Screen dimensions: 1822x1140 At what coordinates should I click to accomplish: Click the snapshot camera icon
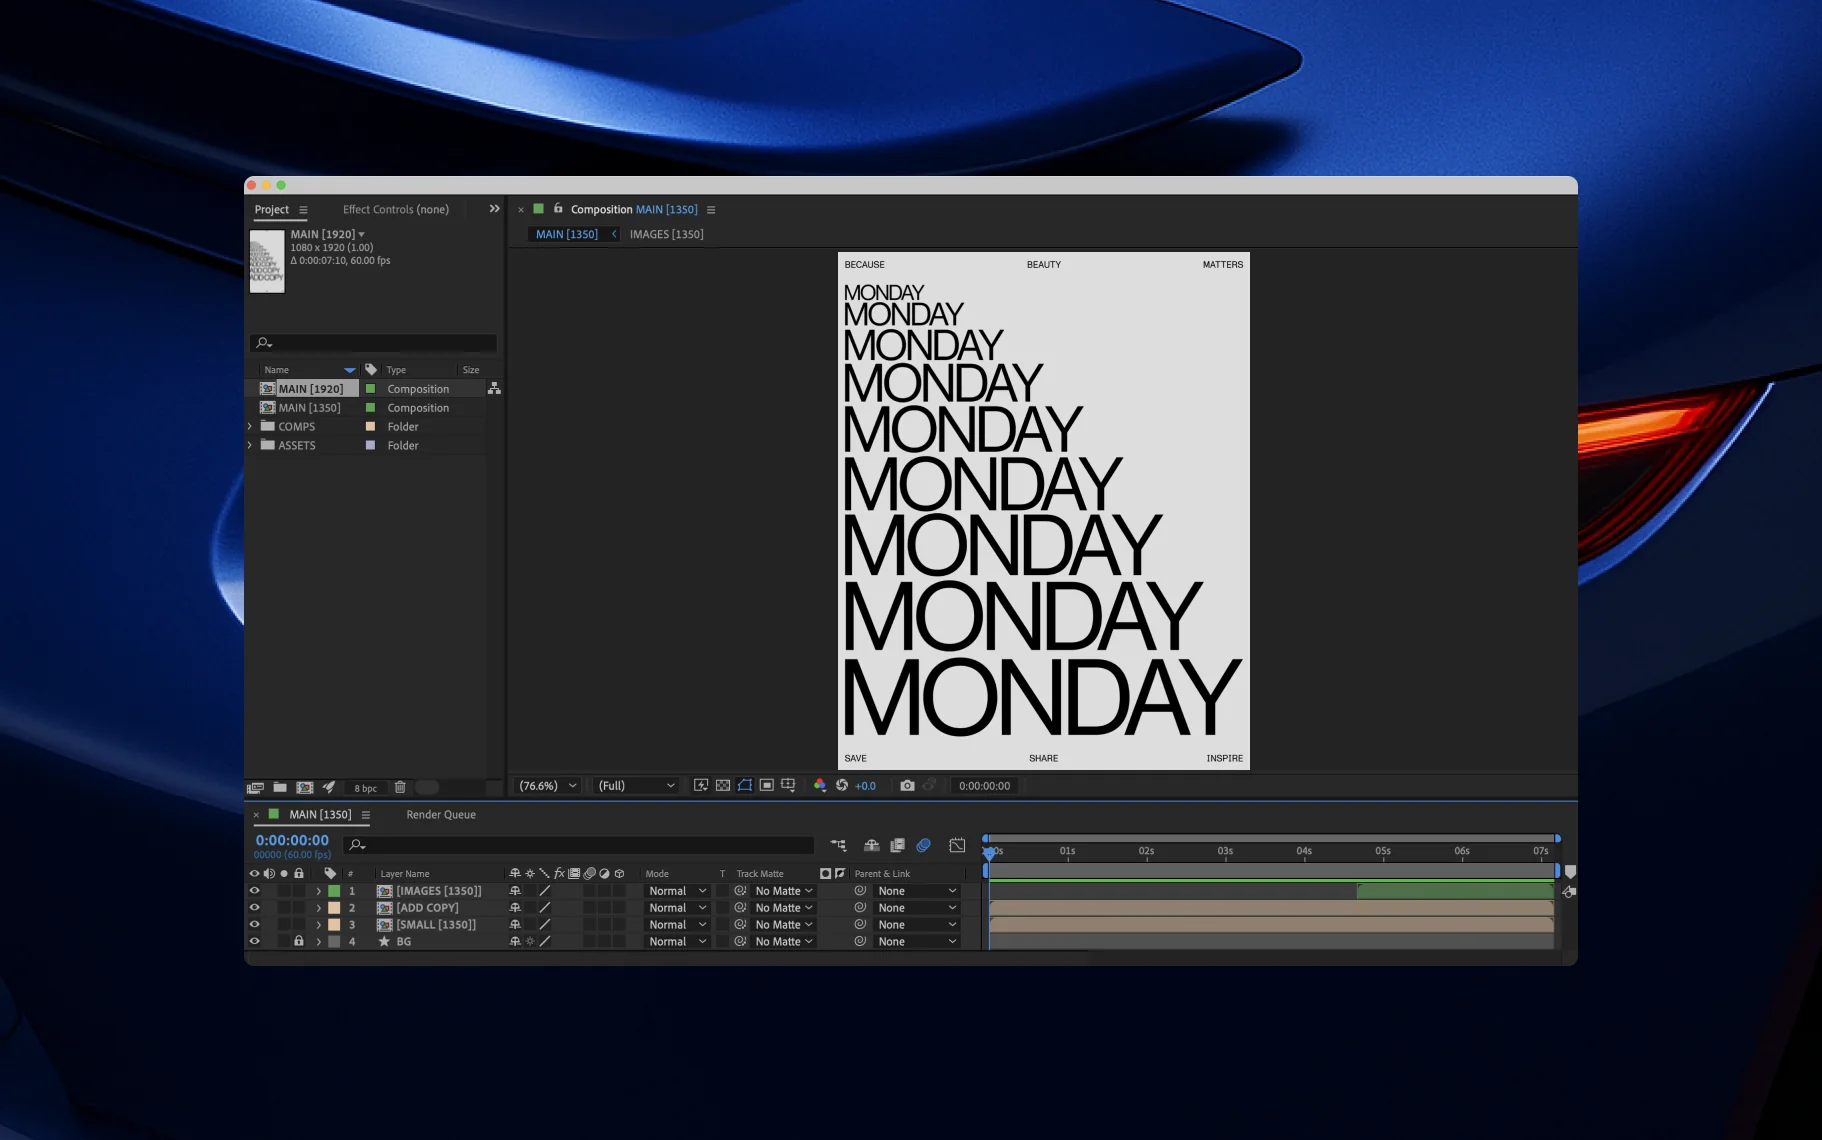[907, 786]
